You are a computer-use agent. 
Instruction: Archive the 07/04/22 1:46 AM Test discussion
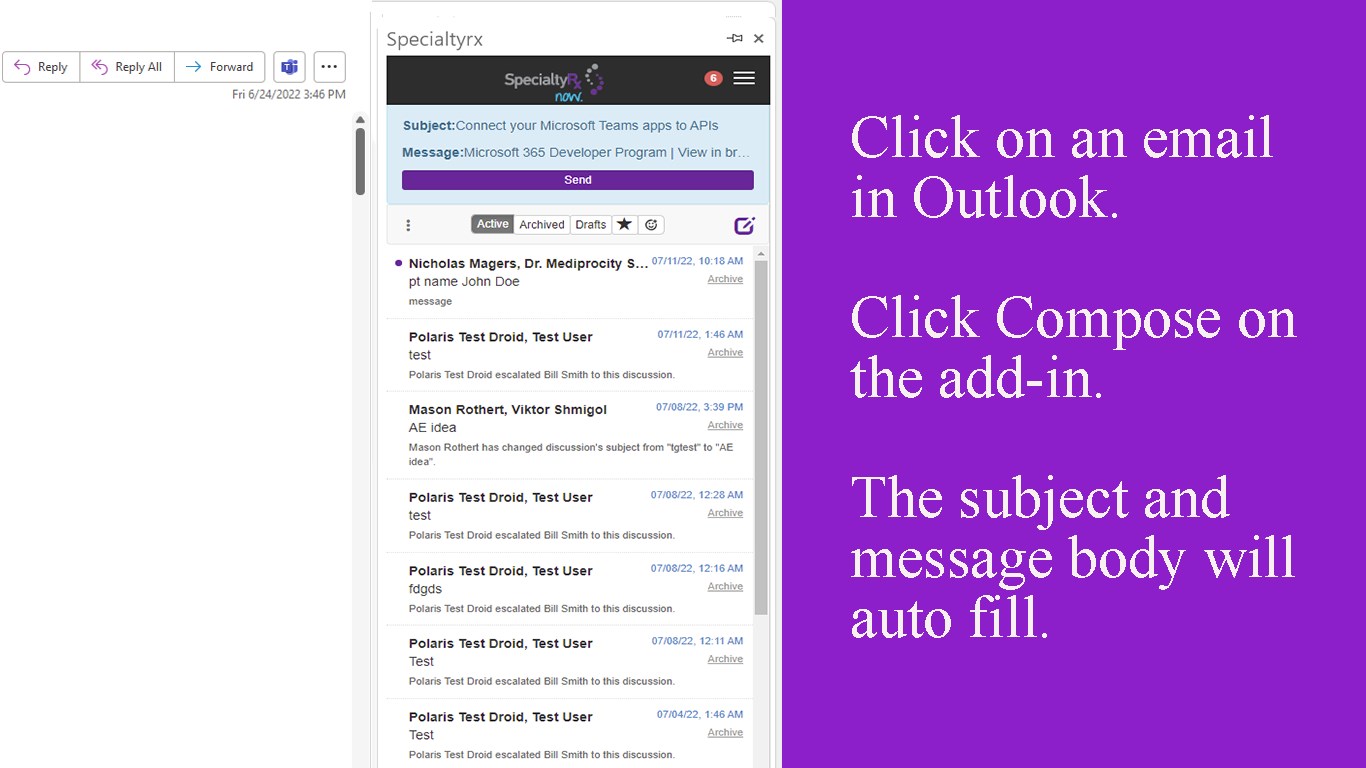click(x=725, y=732)
